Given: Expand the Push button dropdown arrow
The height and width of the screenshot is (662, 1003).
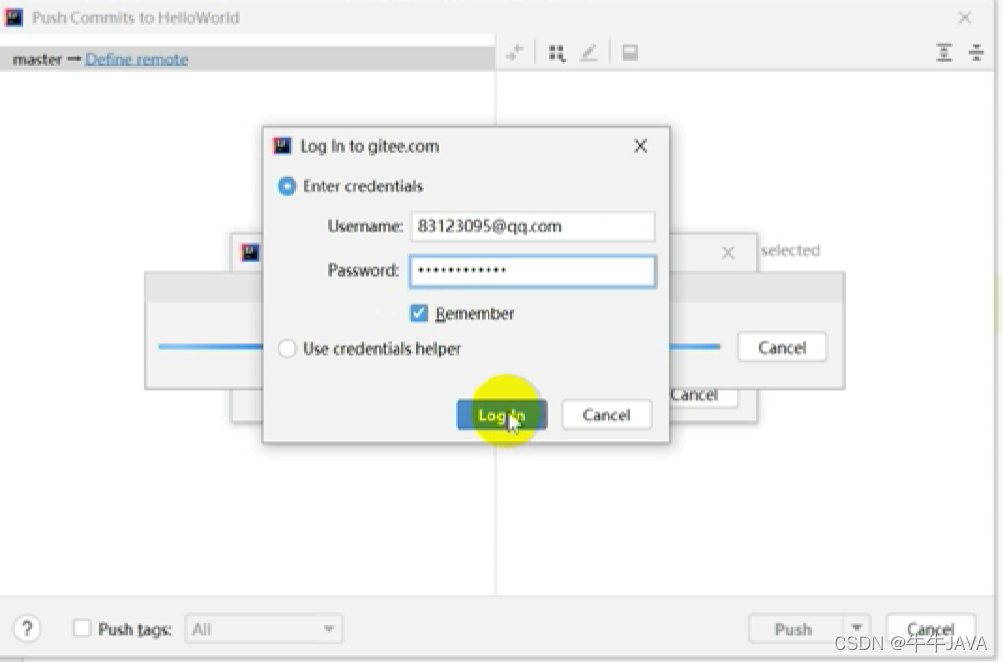Looking at the screenshot, I should pos(857,628).
